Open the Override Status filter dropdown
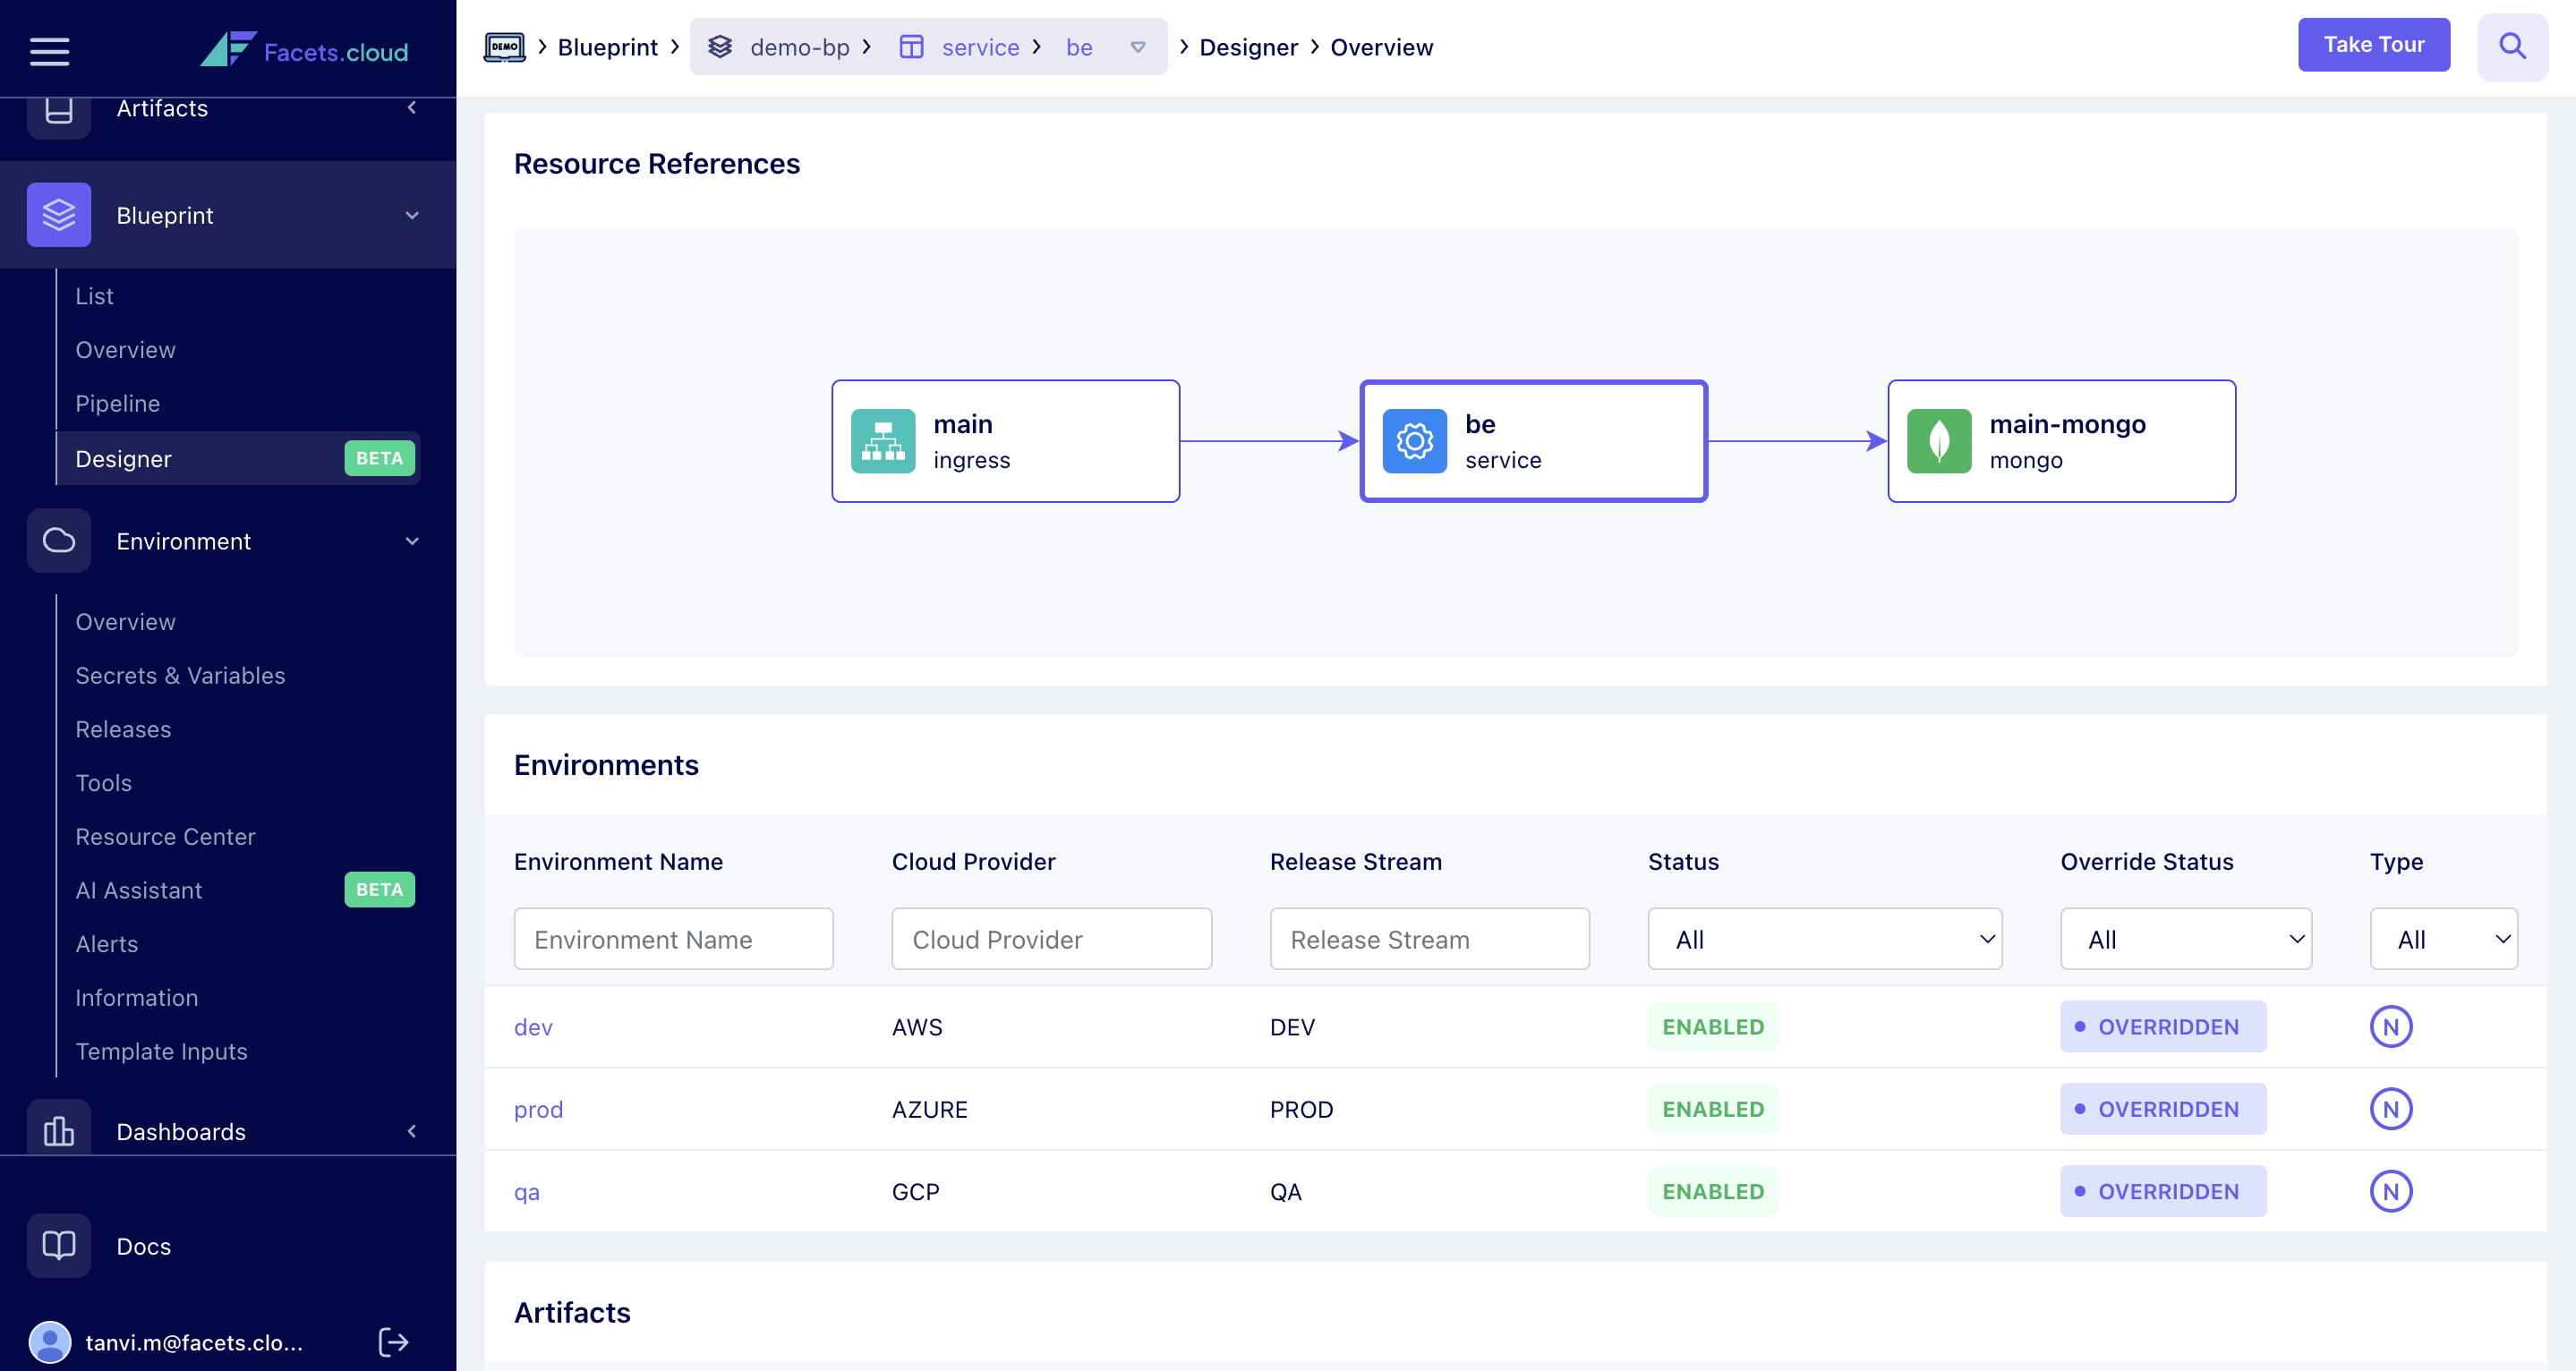 pos(2185,938)
